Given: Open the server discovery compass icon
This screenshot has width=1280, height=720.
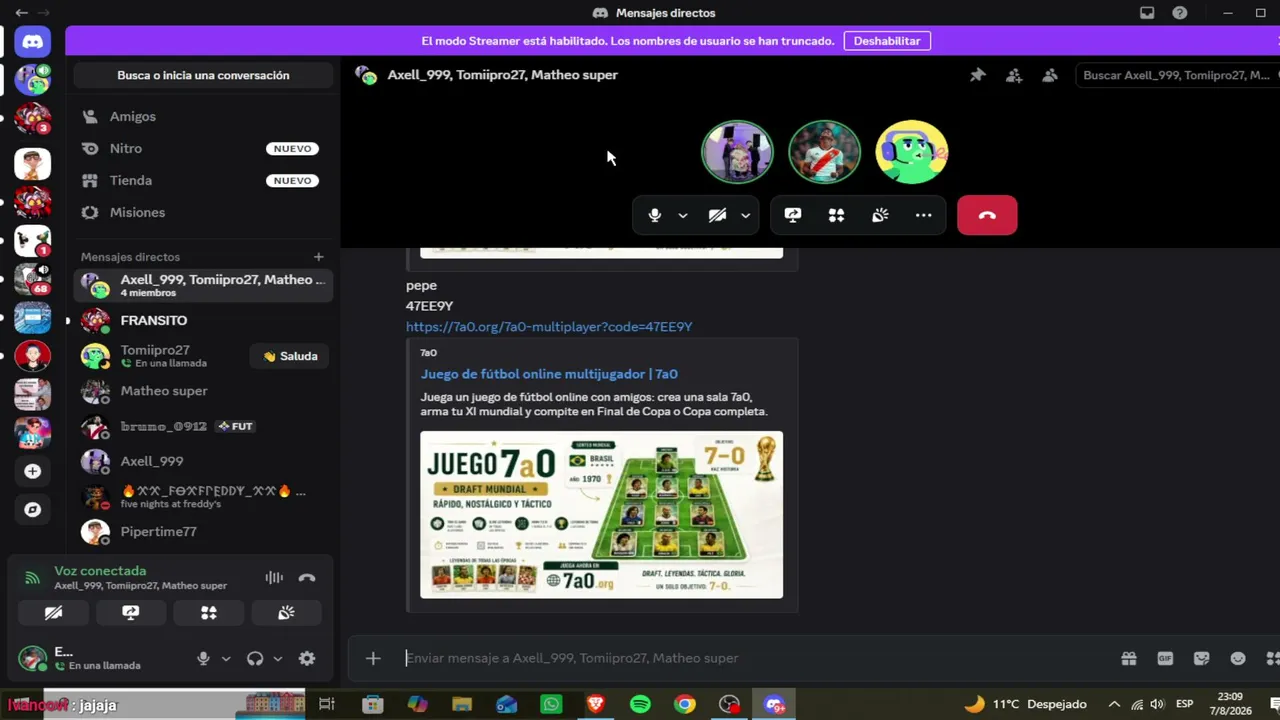Looking at the screenshot, I should [x=32, y=509].
